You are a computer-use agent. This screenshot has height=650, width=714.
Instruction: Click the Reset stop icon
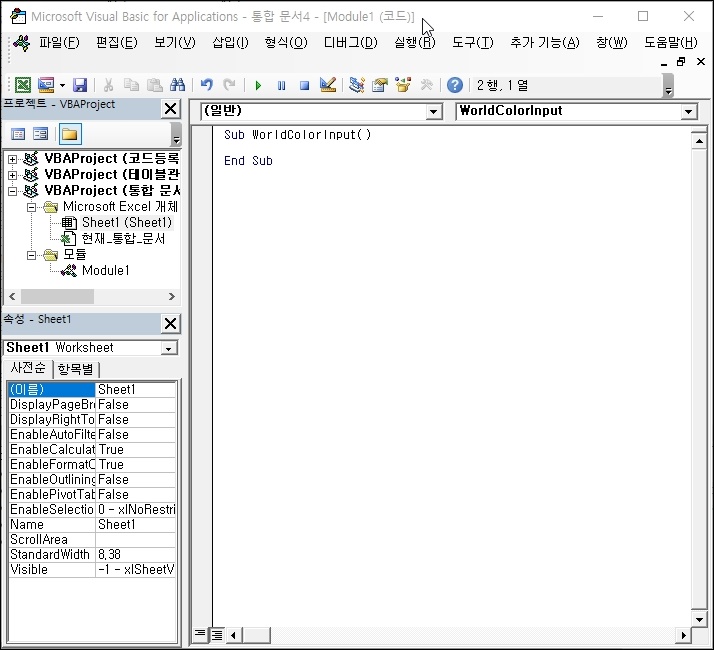[305, 86]
